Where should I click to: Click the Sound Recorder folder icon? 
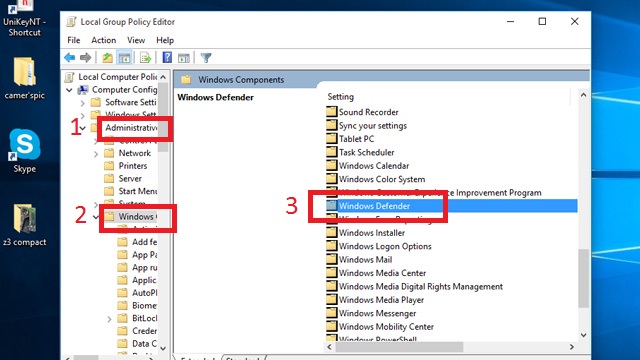coord(331,112)
